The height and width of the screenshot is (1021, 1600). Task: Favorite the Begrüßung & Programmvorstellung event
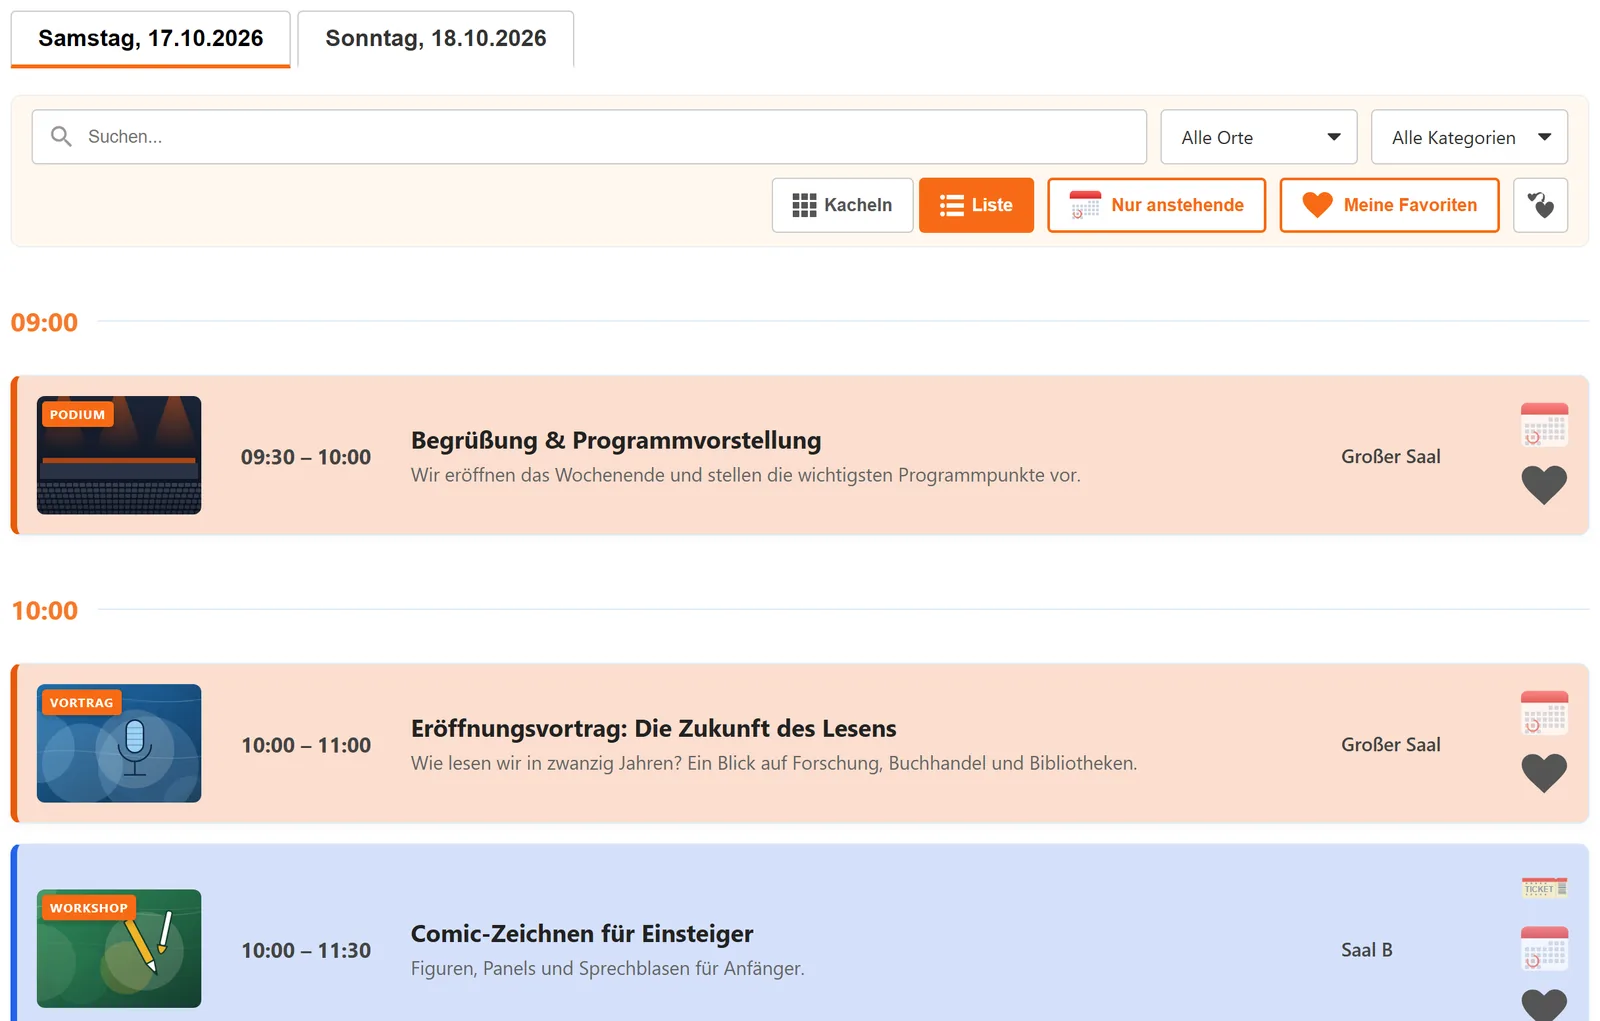tap(1544, 486)
